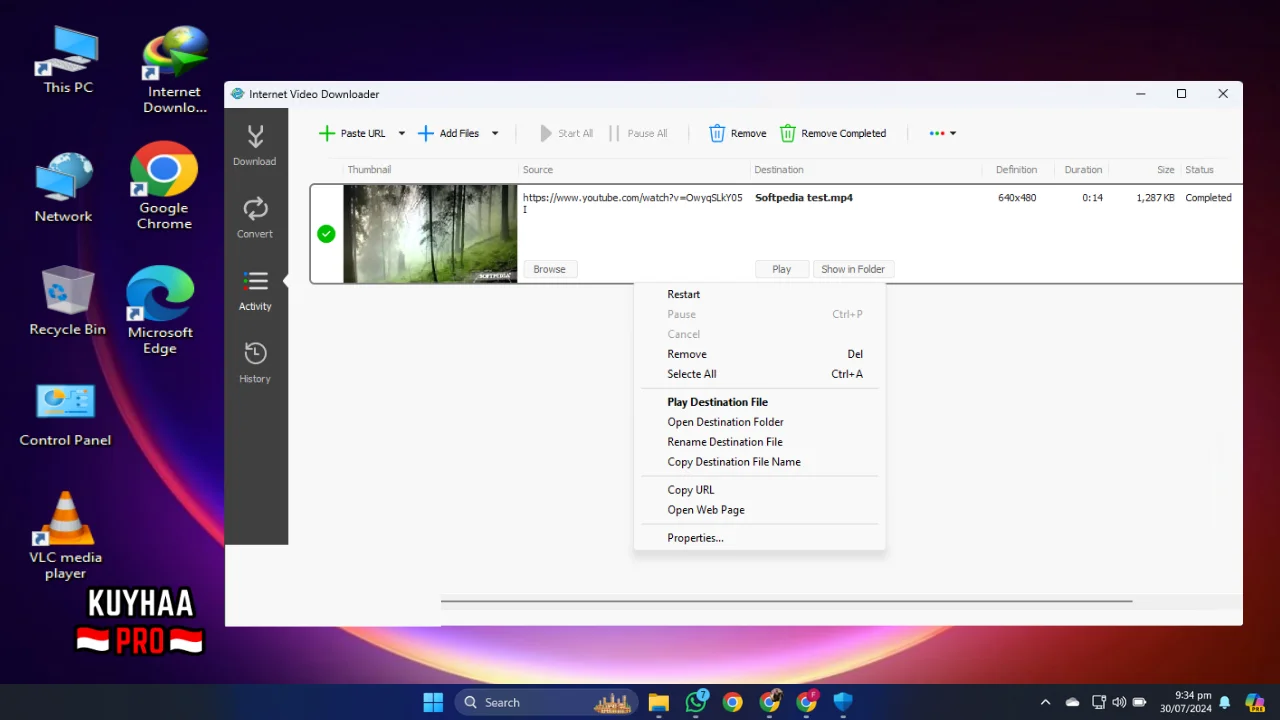The width and height of the screenshot is (1280, 720).
Task: Select the Activity sidebar section
Action: tap(255, 290)
